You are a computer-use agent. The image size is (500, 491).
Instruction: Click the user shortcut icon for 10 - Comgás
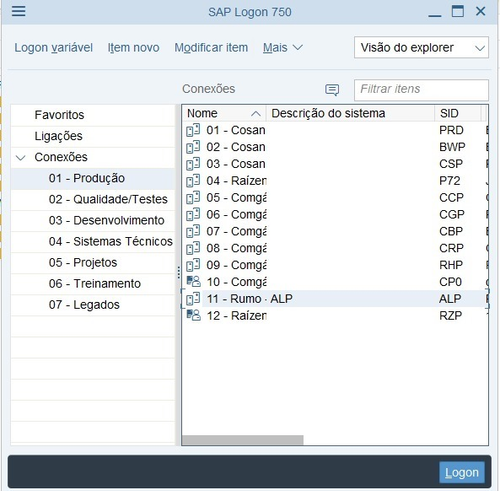click(x=193, y=282)
